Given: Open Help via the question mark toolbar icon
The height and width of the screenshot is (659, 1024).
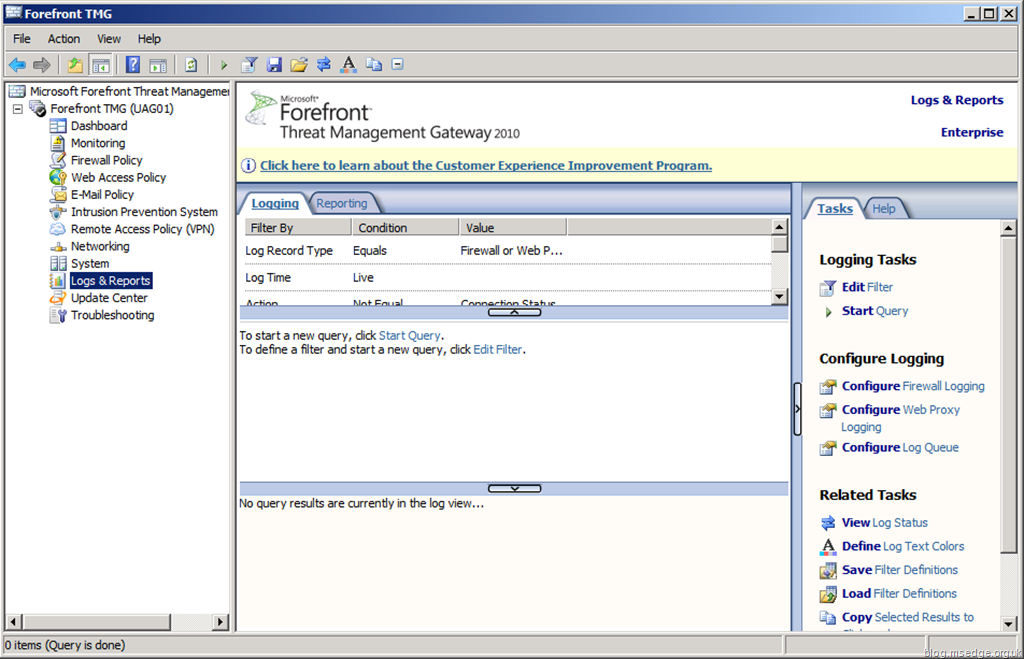Looking at the screenshot, I should 133,65.
